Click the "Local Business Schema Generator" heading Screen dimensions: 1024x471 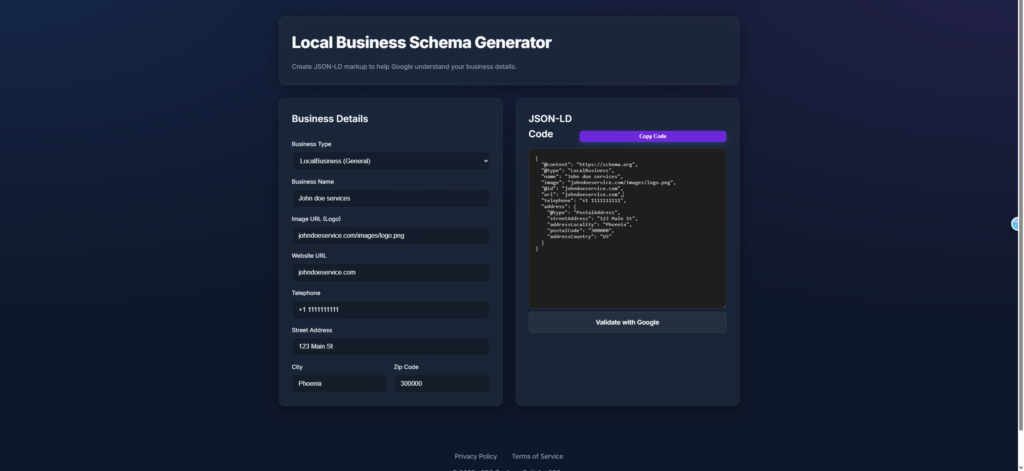click(x=421, y=42)
